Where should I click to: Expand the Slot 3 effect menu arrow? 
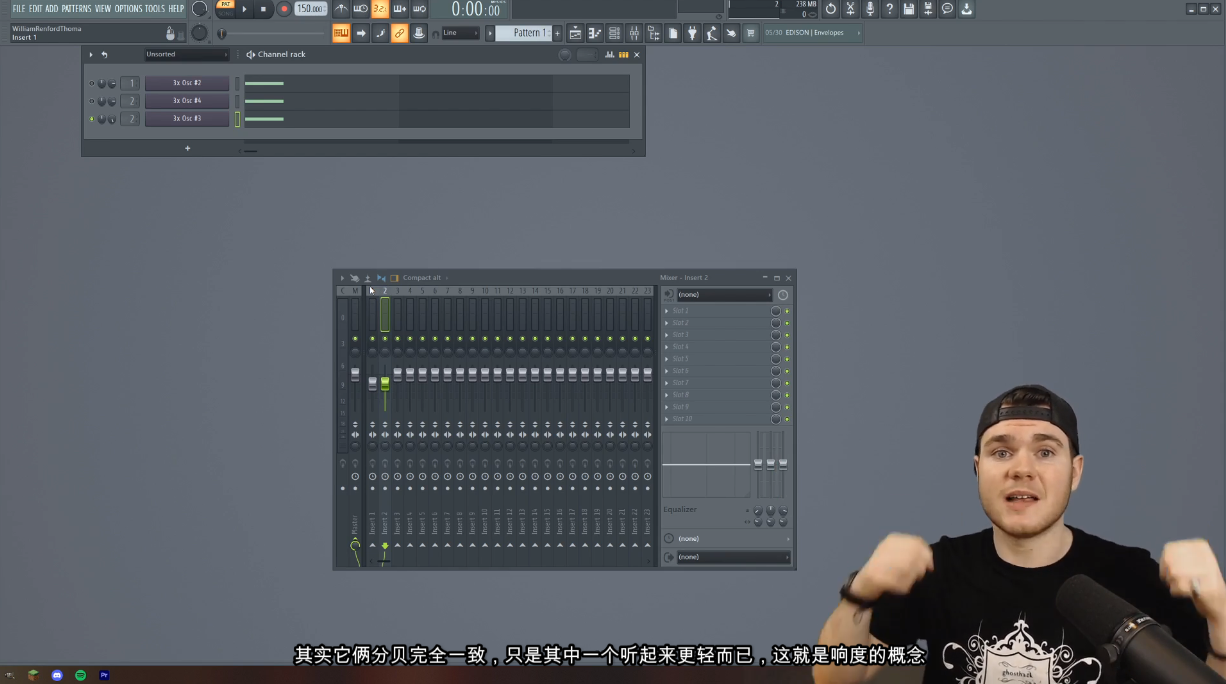(x=667, y=335)
